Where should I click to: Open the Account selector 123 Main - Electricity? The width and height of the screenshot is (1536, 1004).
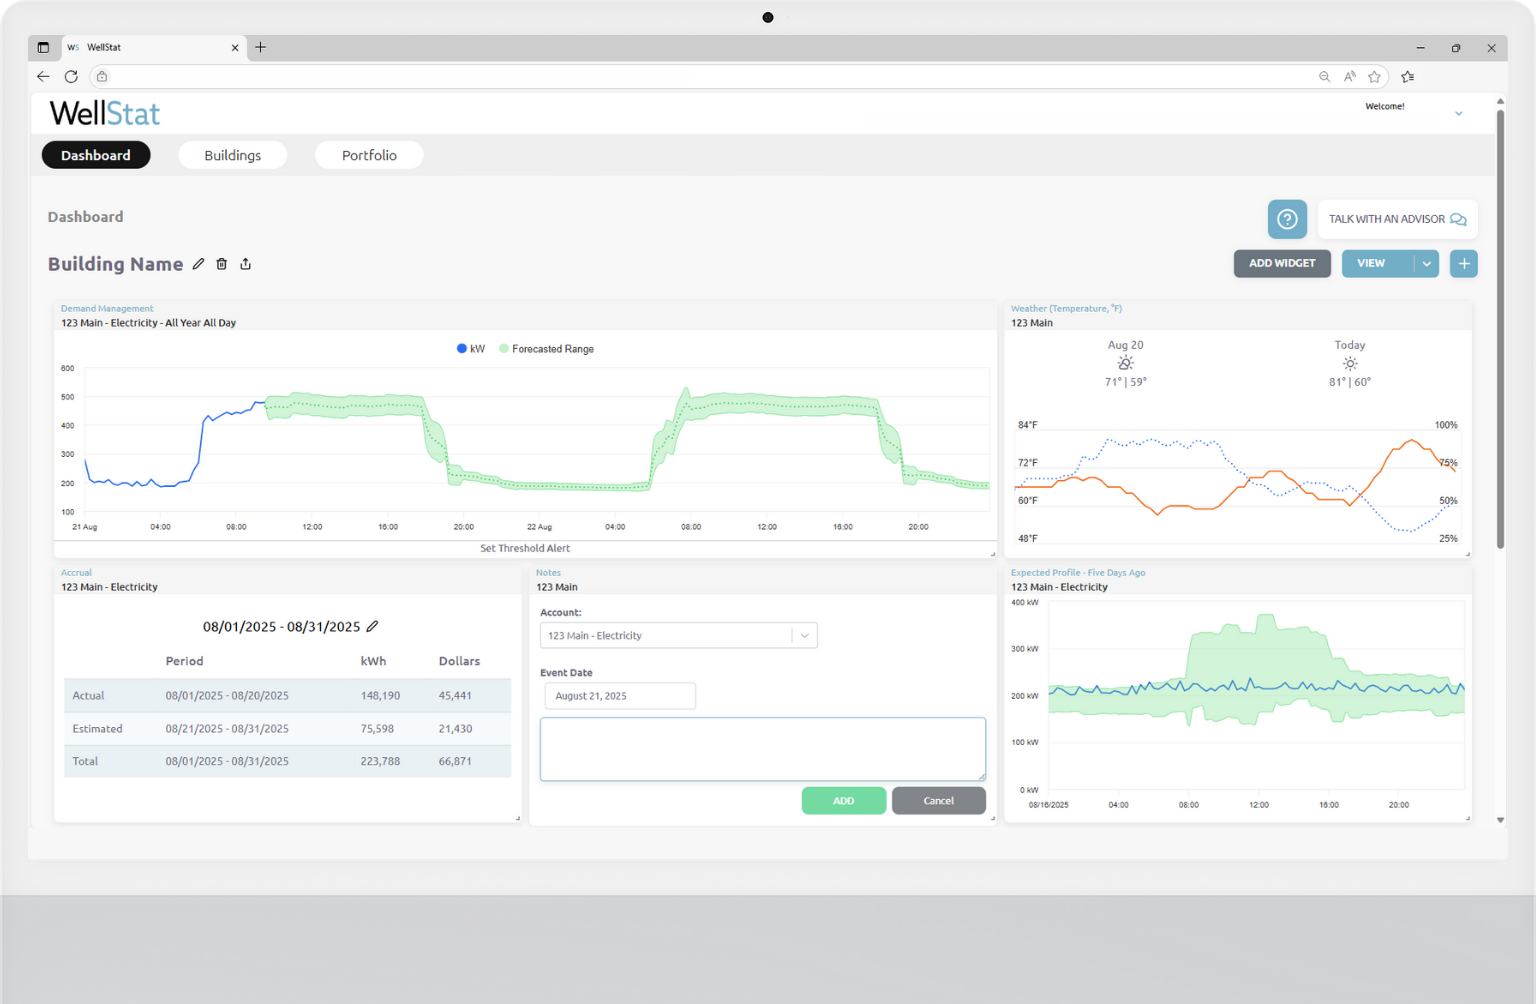(x=679, y=636)
